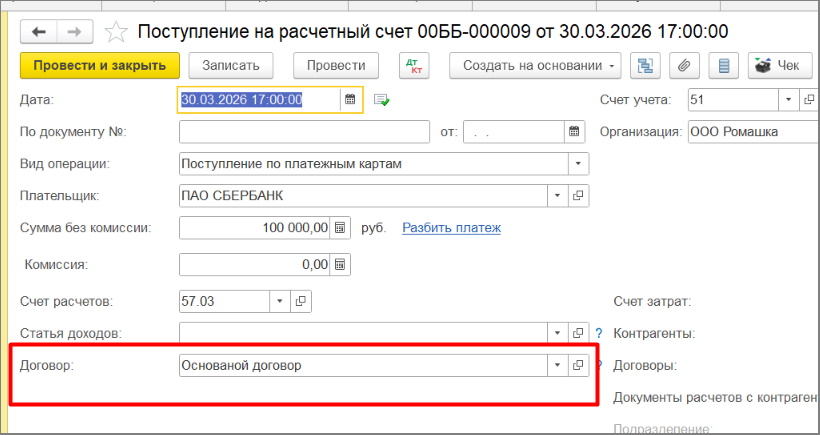Open calculator for Комиссия field
Viewport: 820px width, 435px height.
pos(340,265)
